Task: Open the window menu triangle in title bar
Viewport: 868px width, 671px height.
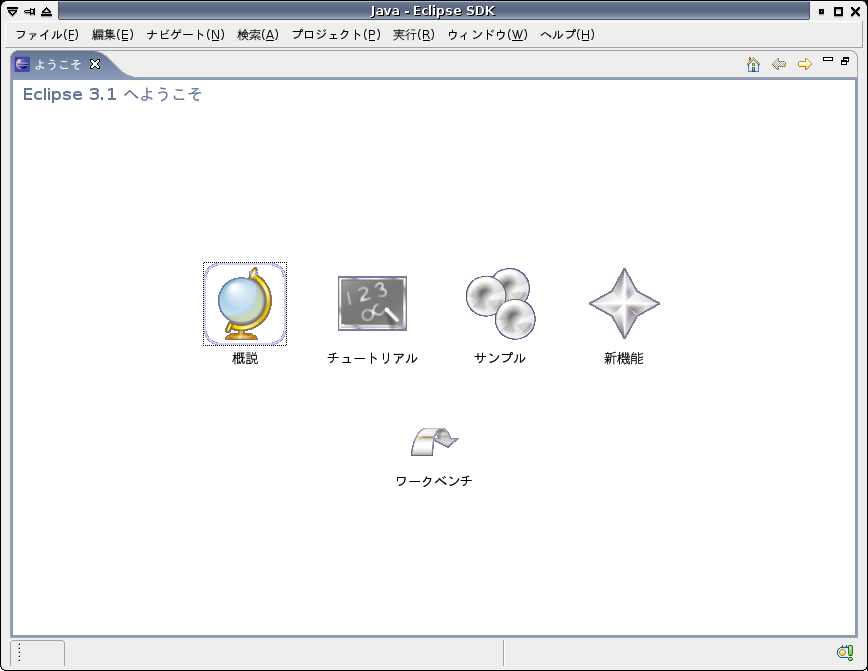Action: pos(12,11)
